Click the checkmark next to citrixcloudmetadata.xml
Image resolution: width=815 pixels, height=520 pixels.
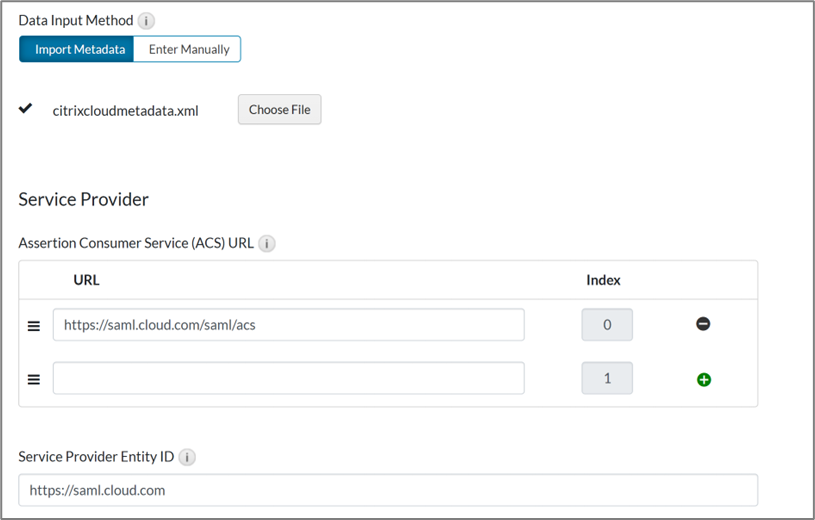26,109
